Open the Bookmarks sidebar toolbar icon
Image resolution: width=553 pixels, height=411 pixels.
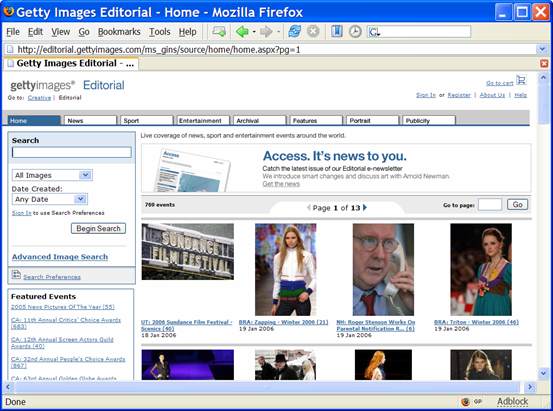[337, 31]
